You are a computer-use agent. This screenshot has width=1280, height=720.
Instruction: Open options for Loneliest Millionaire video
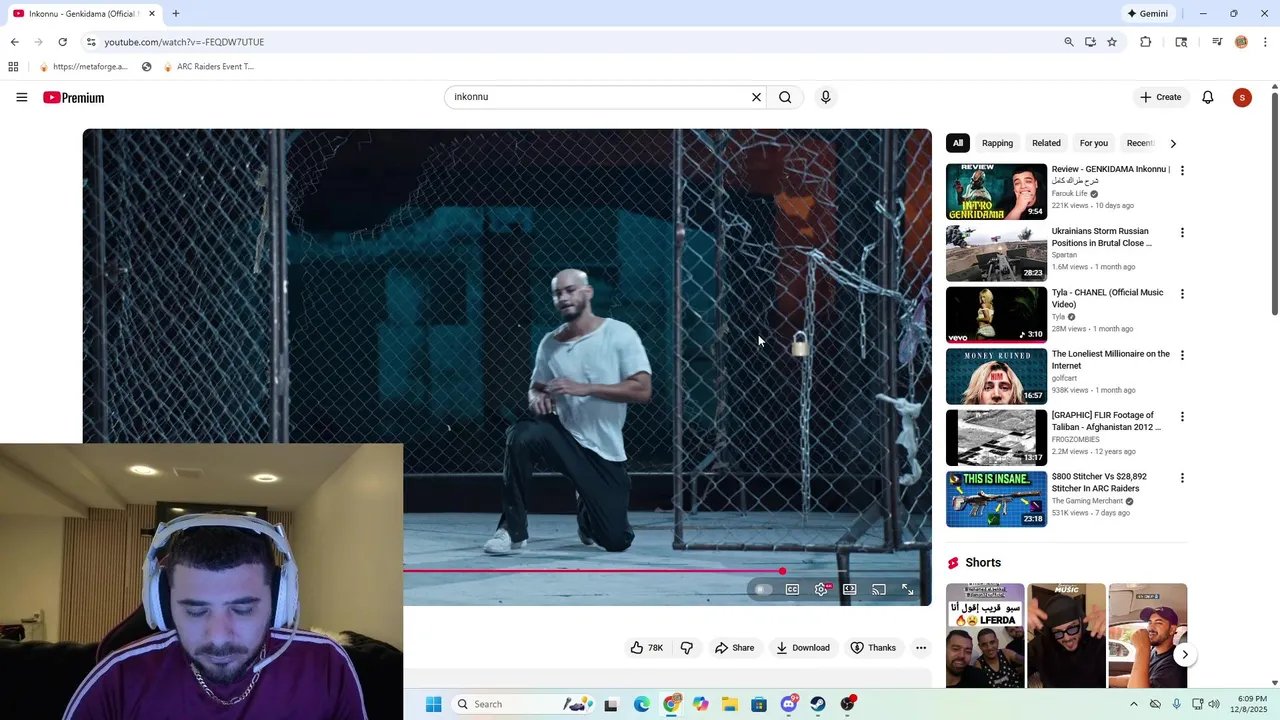[1182, 355]
